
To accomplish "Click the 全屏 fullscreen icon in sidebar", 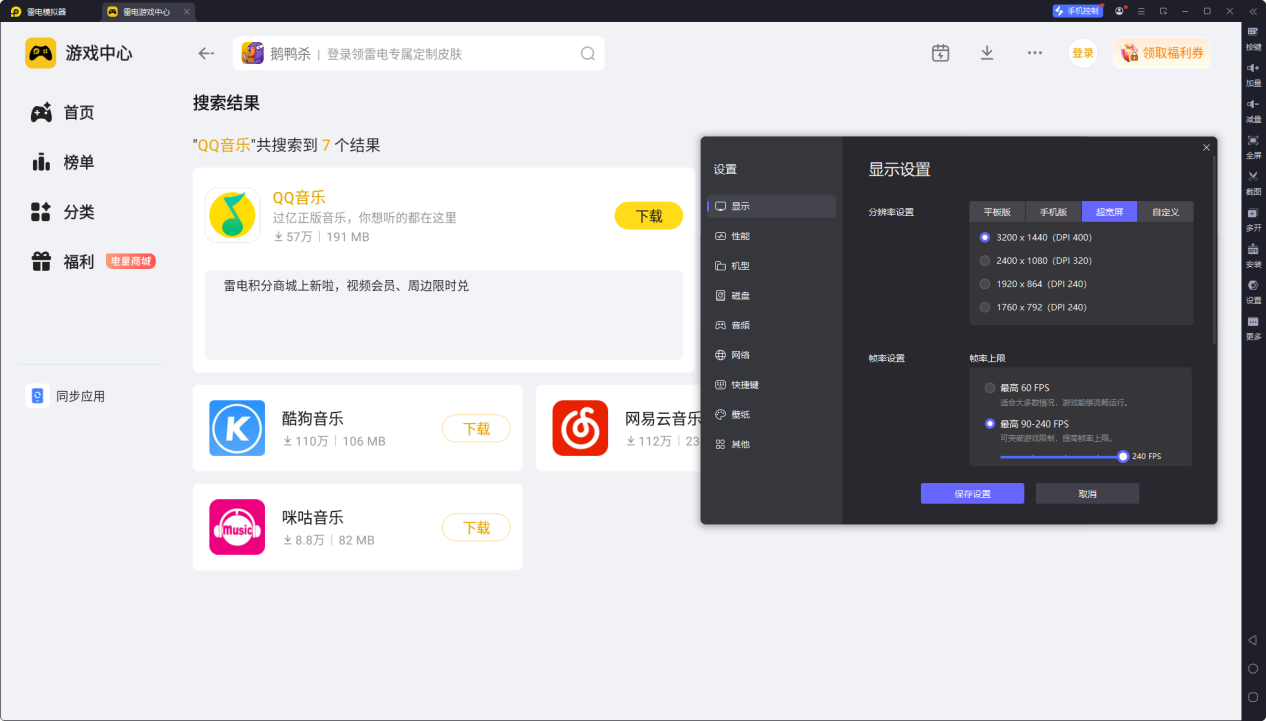I will coord(1253,140).
